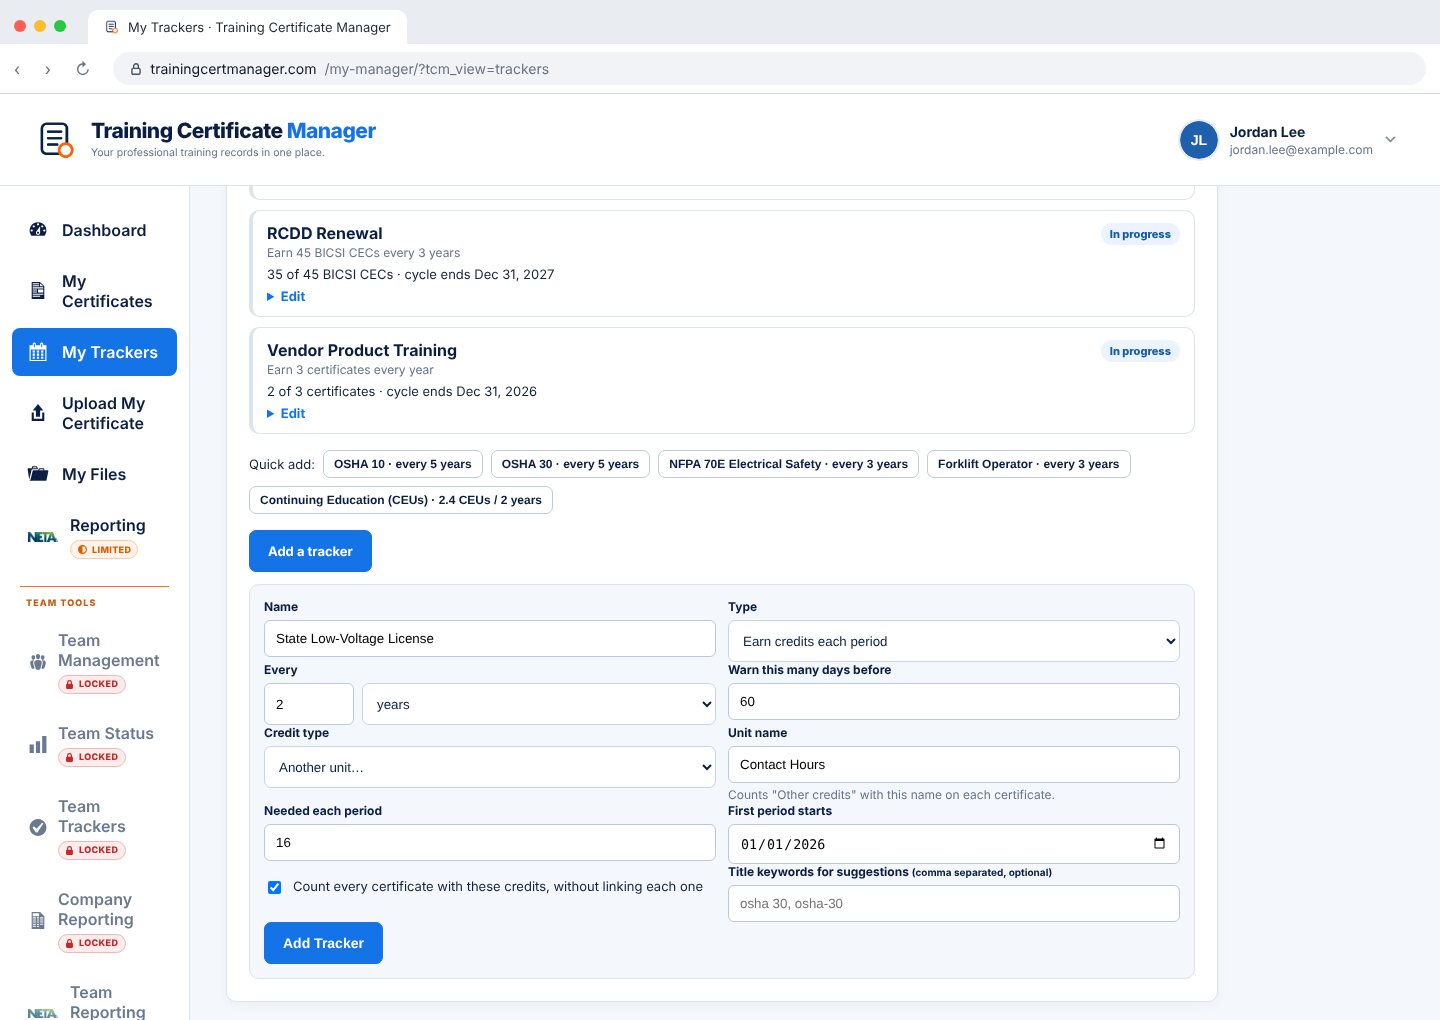Image resolution: width=1440 pixels, height=1020 pixels.
Task: Click the Vendor Product Training tracker title
Action: pyautogui.click(x=362, y=350)
